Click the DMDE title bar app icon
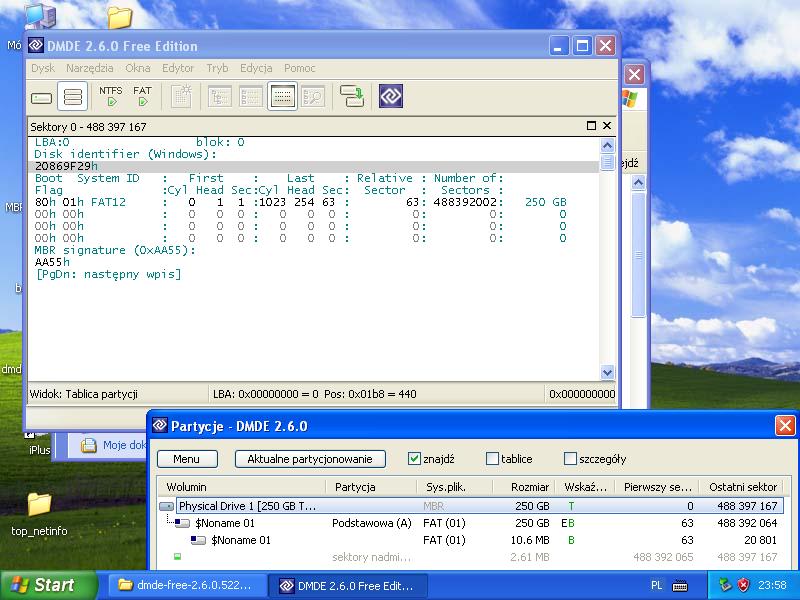The height and width of the screenshot is (600, 800). [36, 46]
